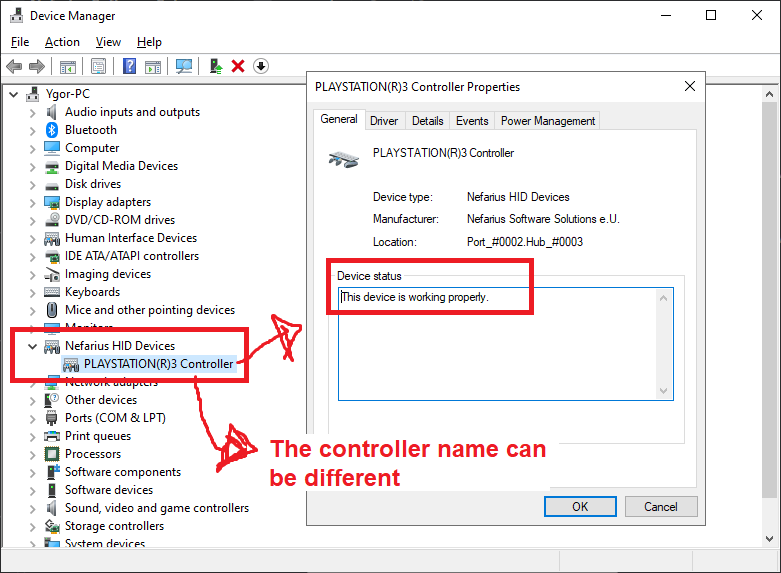Click the Display adapters icon
Viewport: 781px width, 573px height.
click(52, 202)
